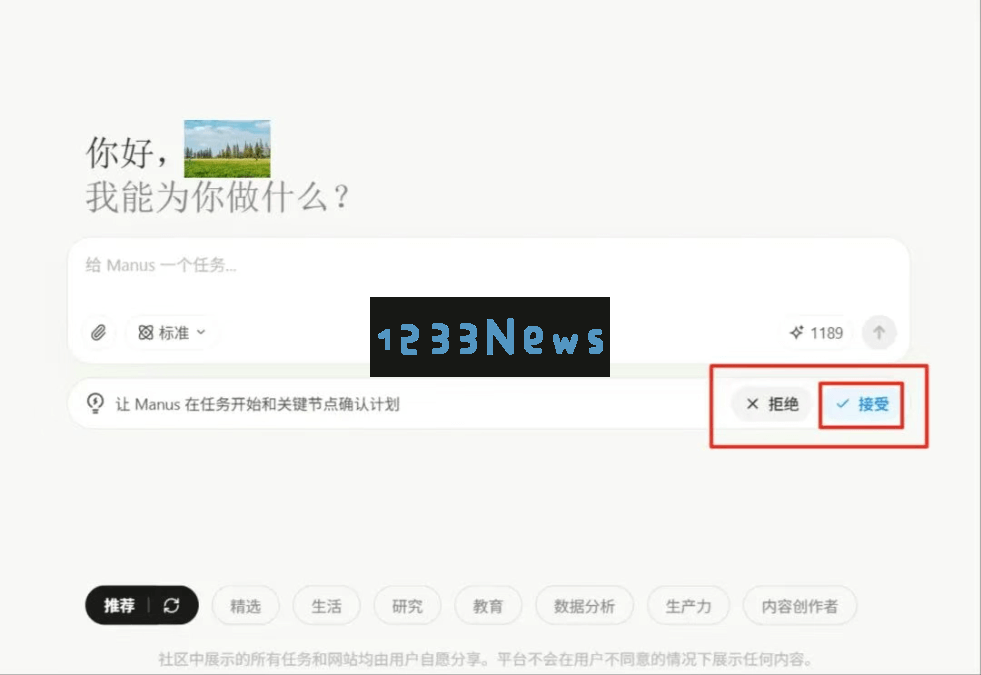The width and height of the screenshot is (981, 675).
Task: Switch to the 教育 tab
Action: coord(488,606)
